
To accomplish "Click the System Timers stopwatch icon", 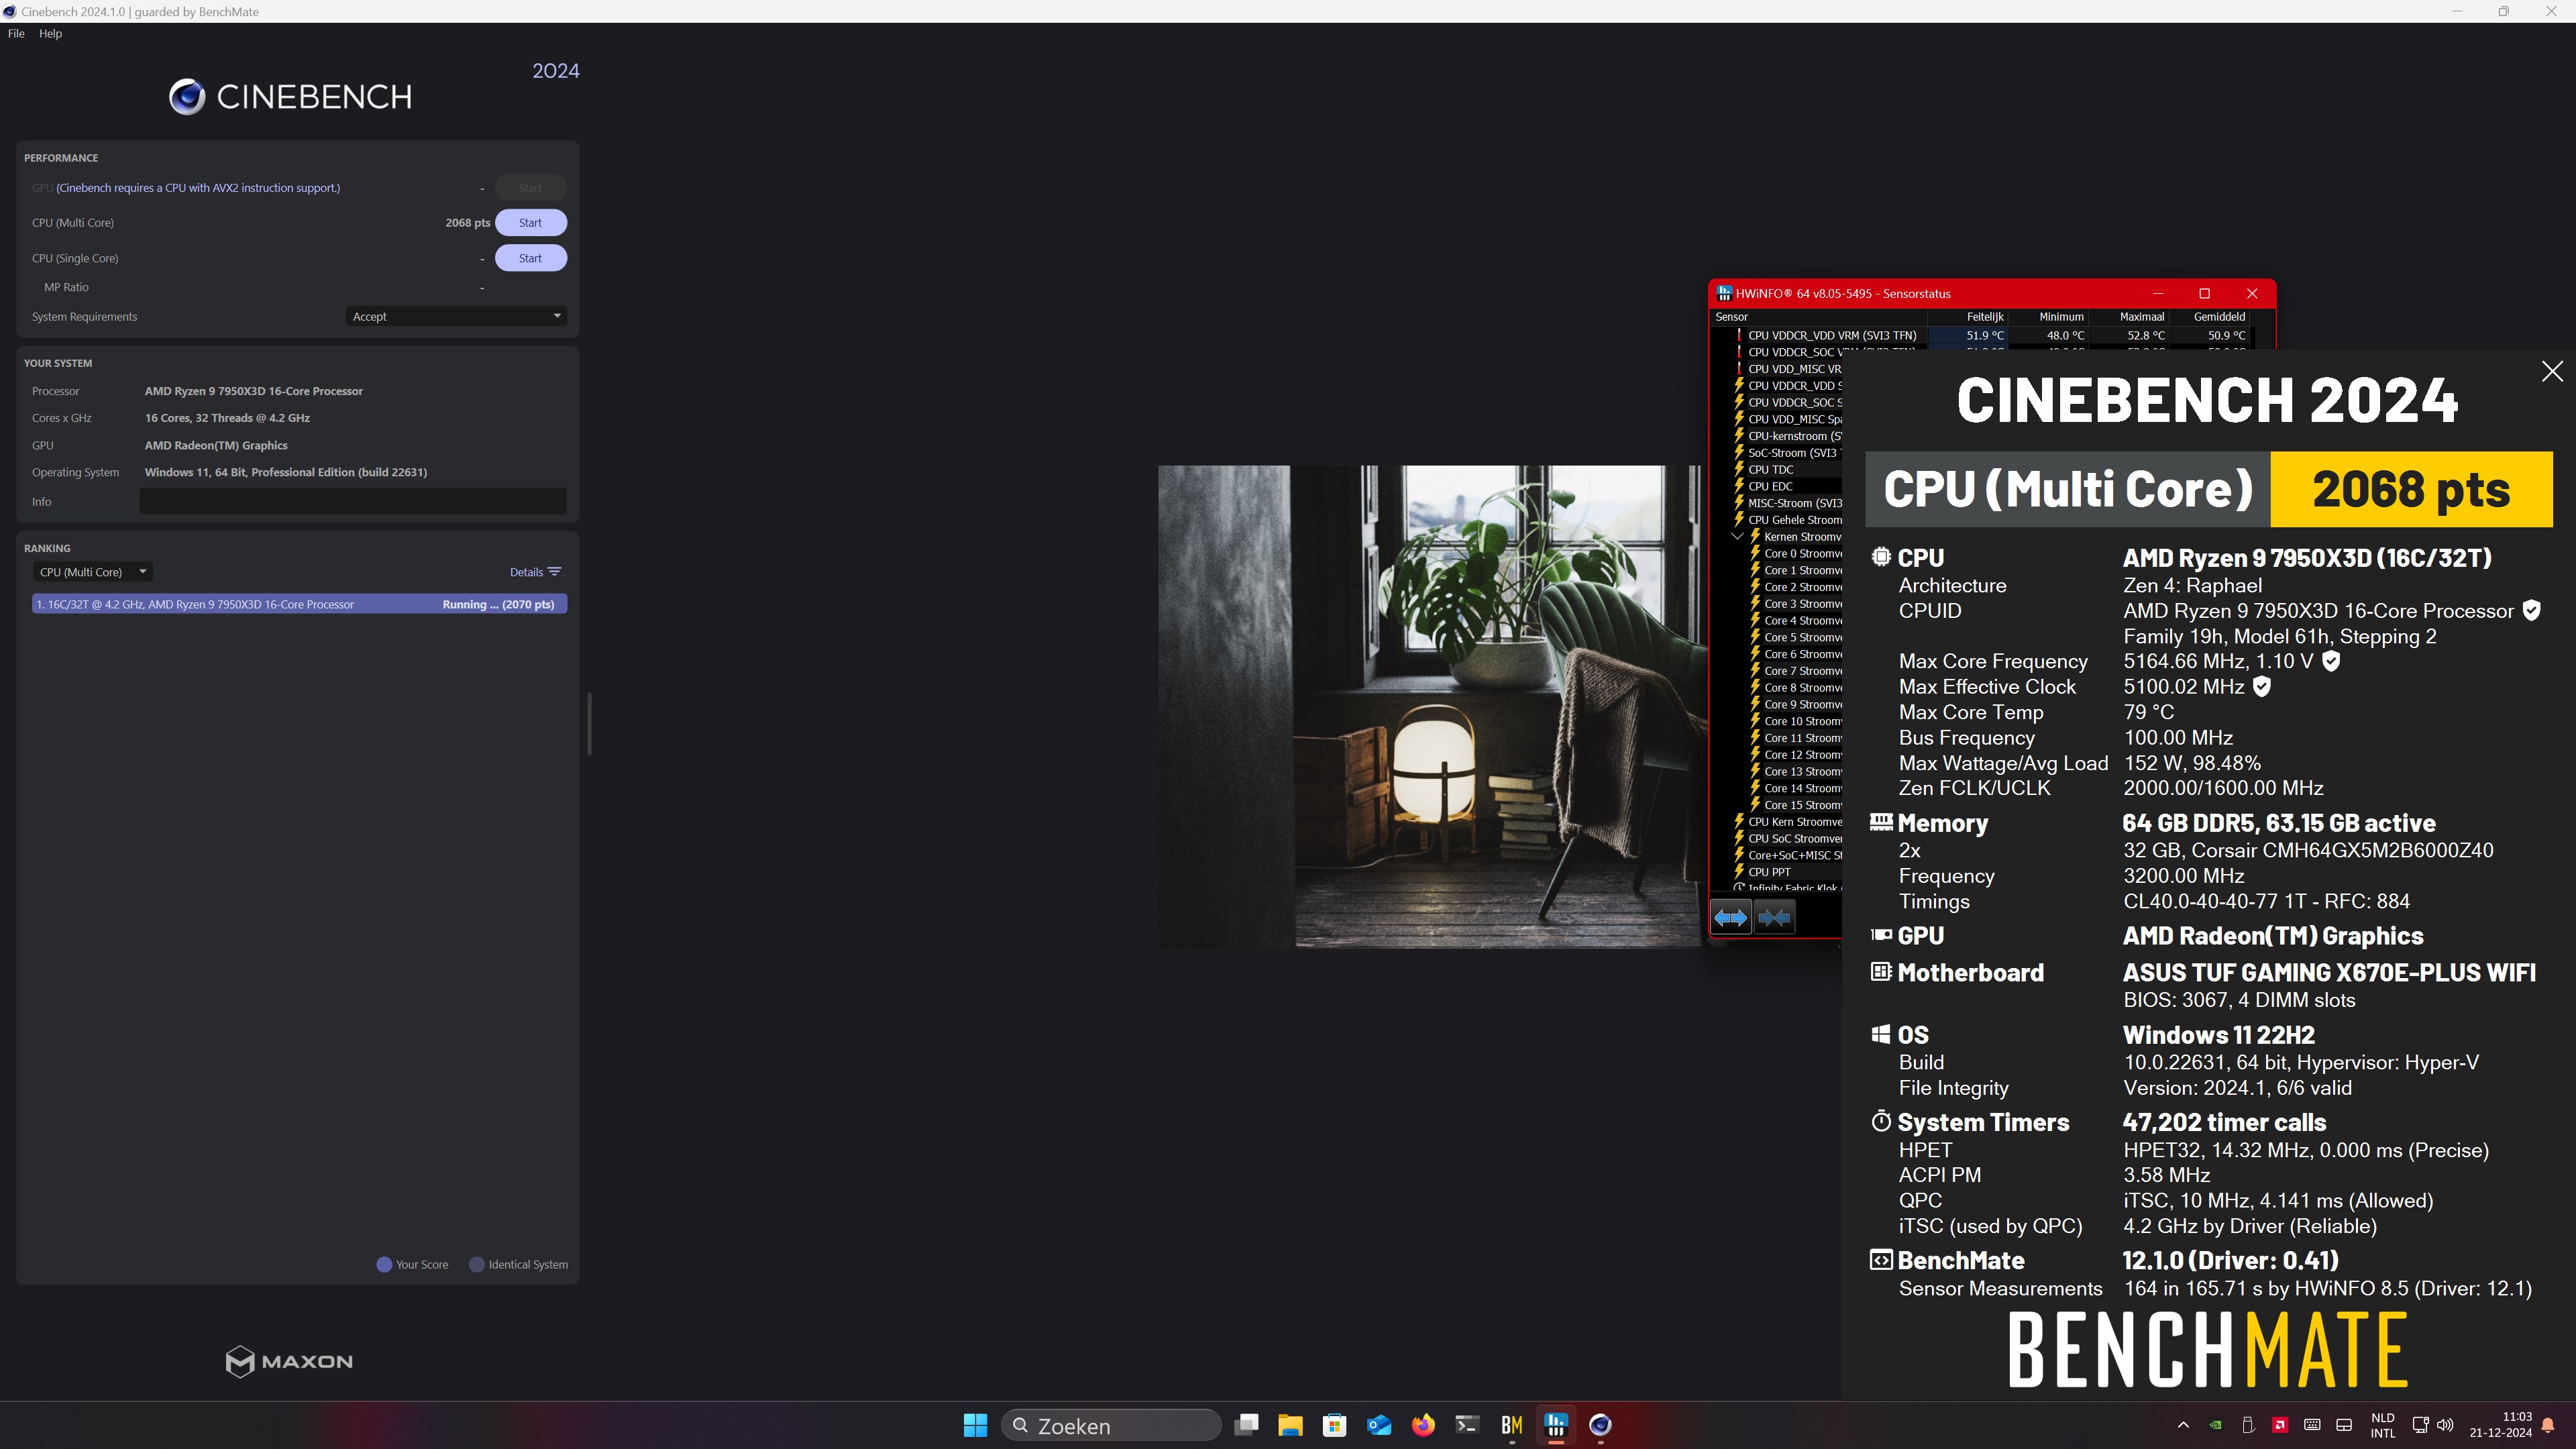I will coord(1881,1121).
